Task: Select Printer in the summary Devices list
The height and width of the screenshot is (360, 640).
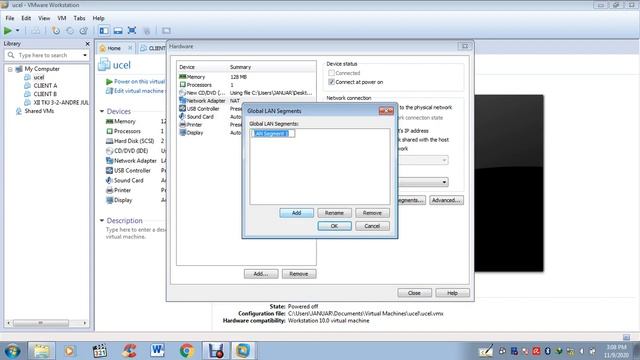Action: 122,190
